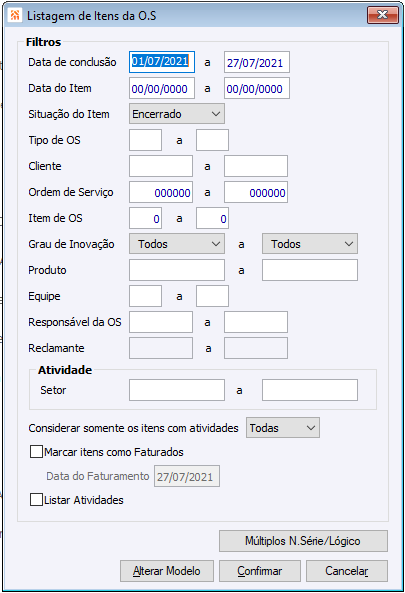Click the second Produto field

coord(310,270)
